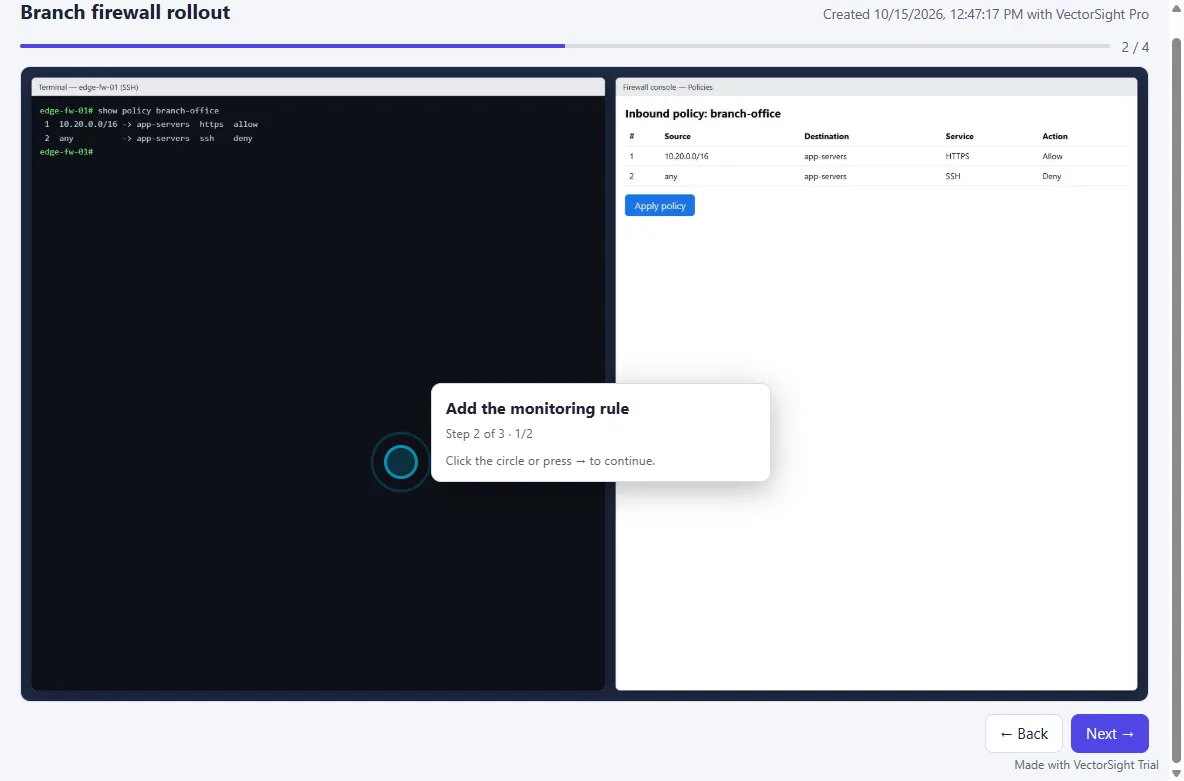The width and height of the screenshot is (1184, 781).
Task: Click the HTTPS service cell
Action: (957, 156)
